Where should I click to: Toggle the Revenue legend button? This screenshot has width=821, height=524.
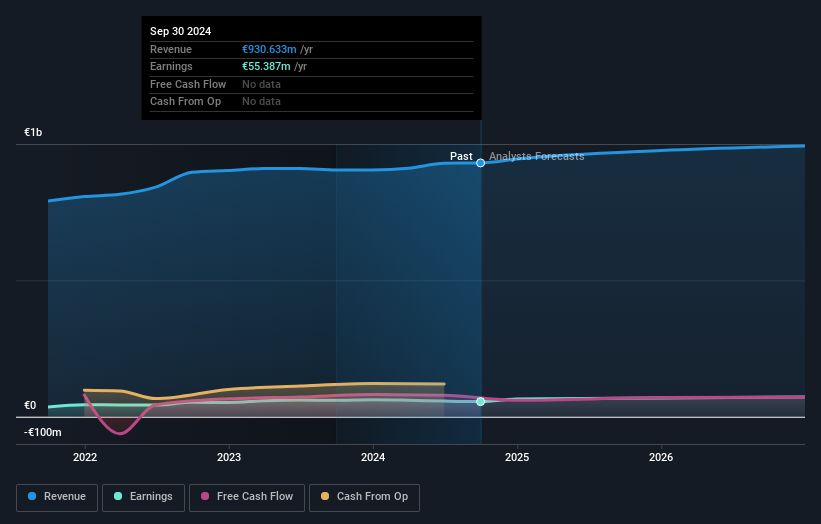57,497
